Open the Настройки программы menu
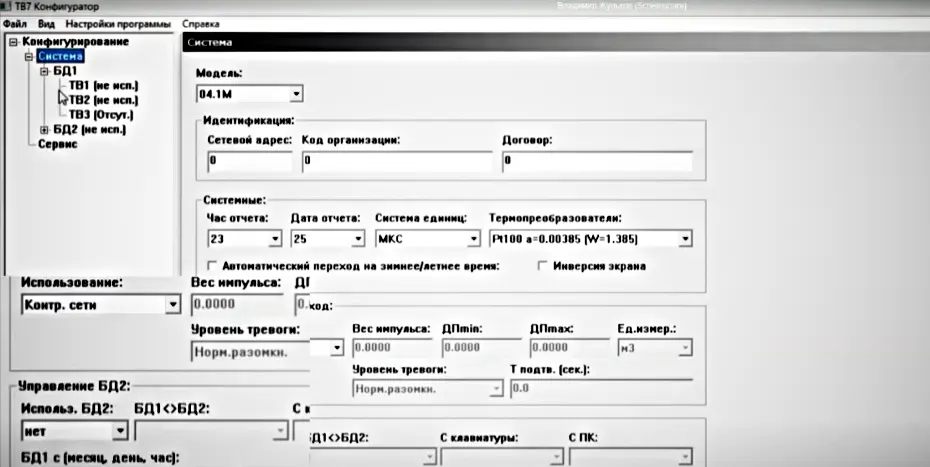The height and width of the screenshot is (467, 930). point(118,24)
